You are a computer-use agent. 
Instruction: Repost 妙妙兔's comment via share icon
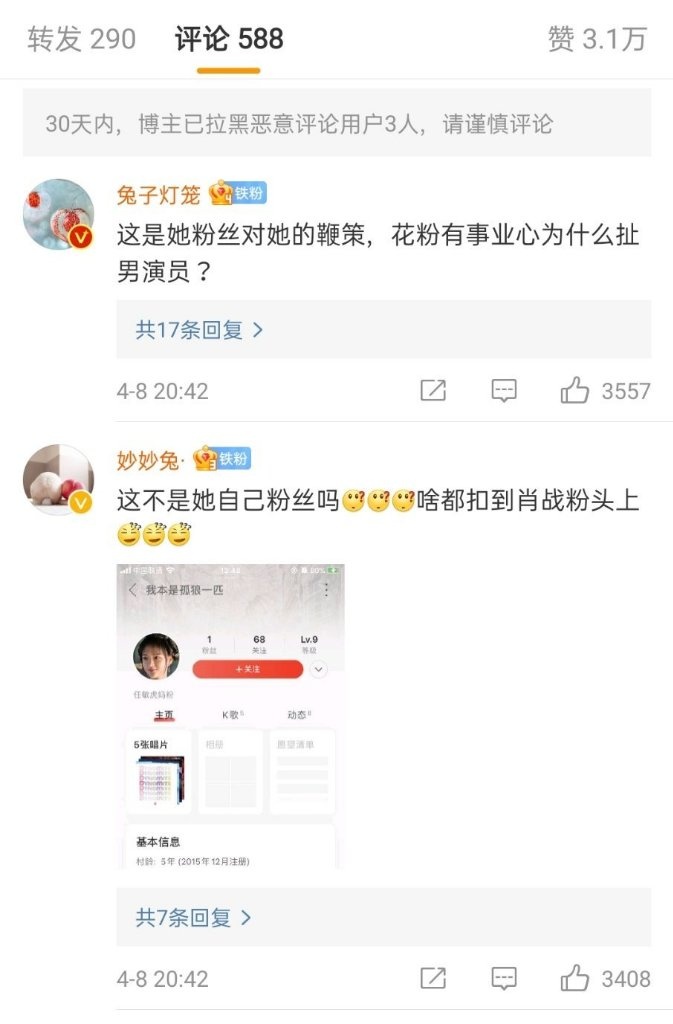[x=433, y=978]
